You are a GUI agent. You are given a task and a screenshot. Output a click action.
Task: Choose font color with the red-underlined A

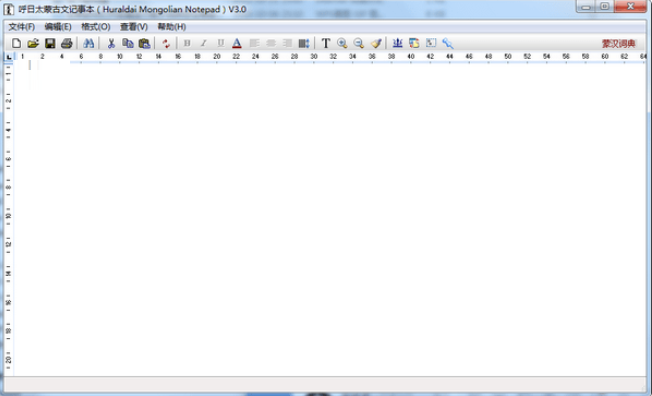[237, 43]
